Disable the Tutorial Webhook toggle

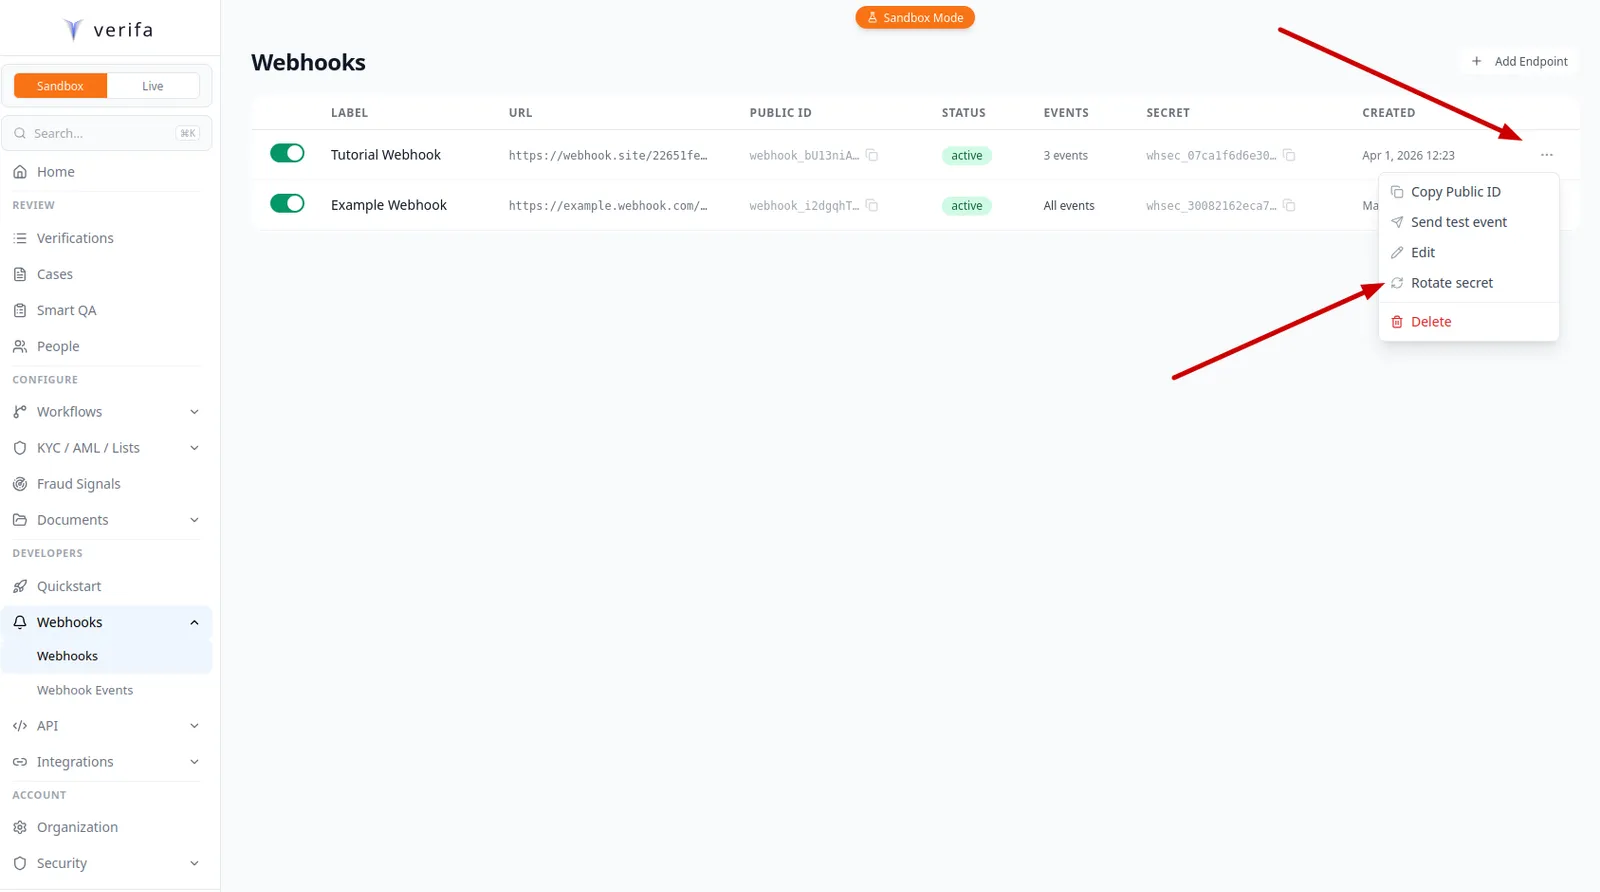pyautogui.click(x=287, y=153)
